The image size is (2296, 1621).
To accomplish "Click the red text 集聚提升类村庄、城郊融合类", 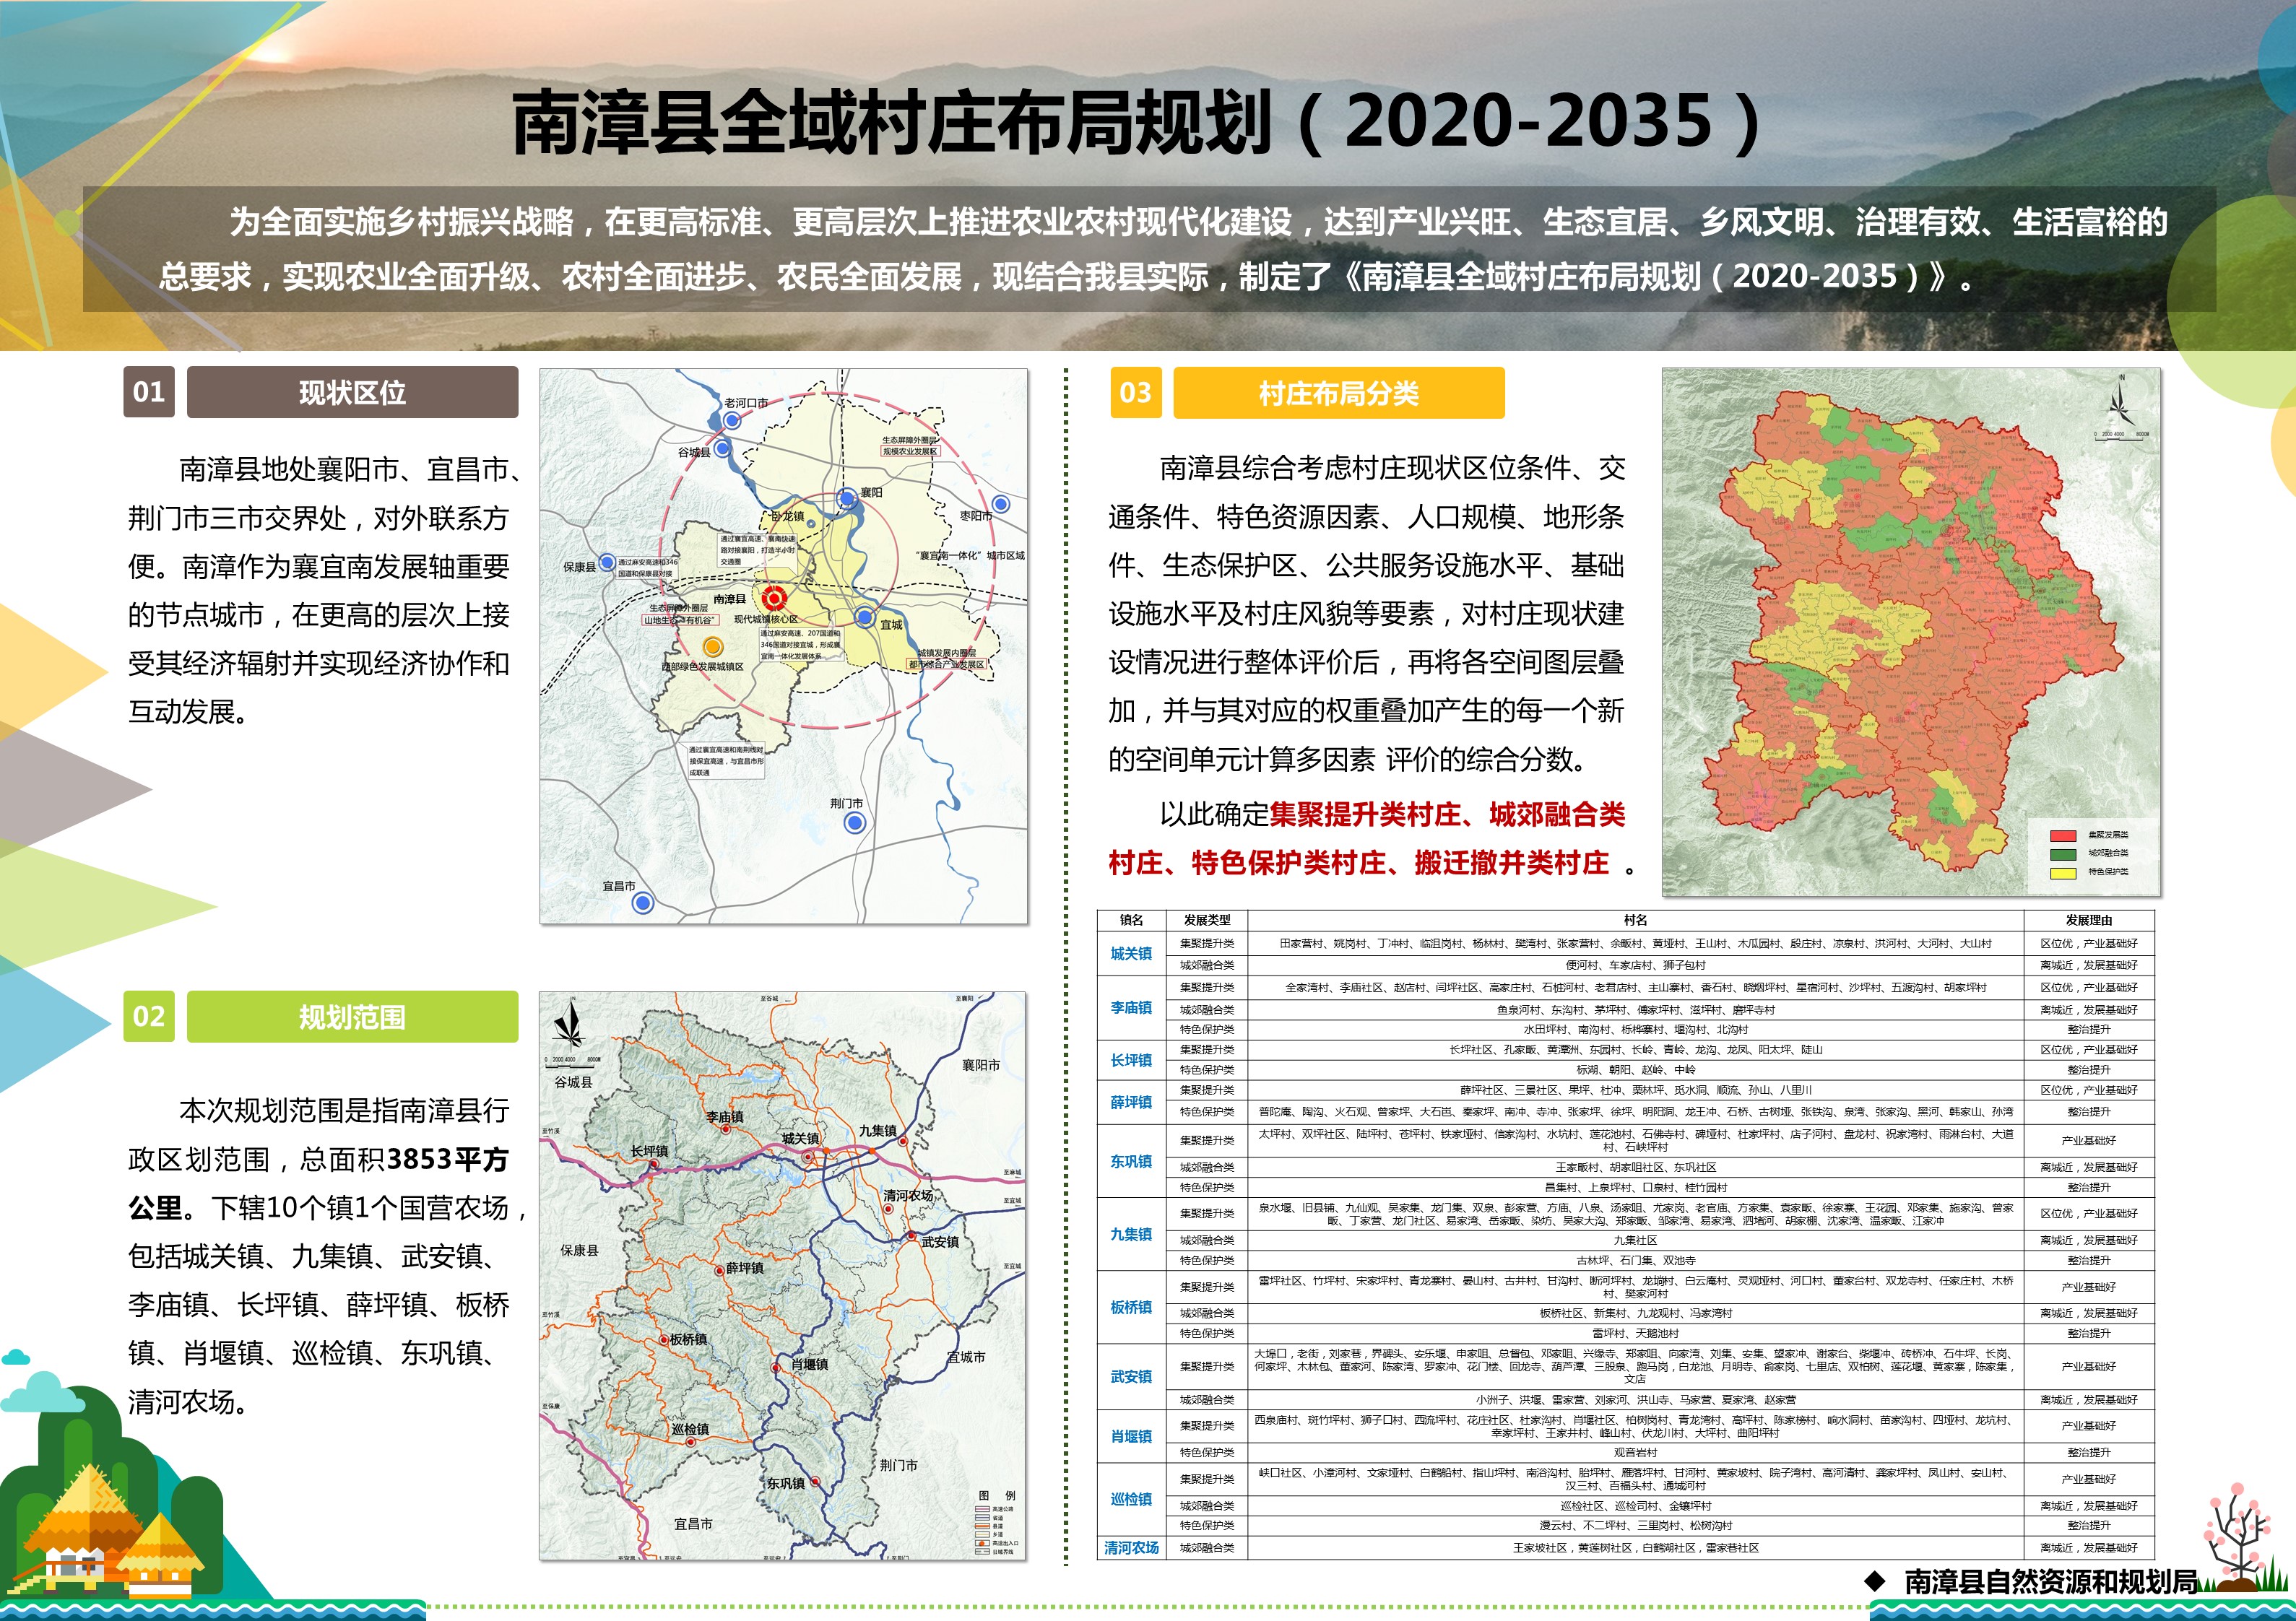I will click(x=1447, y=814).
